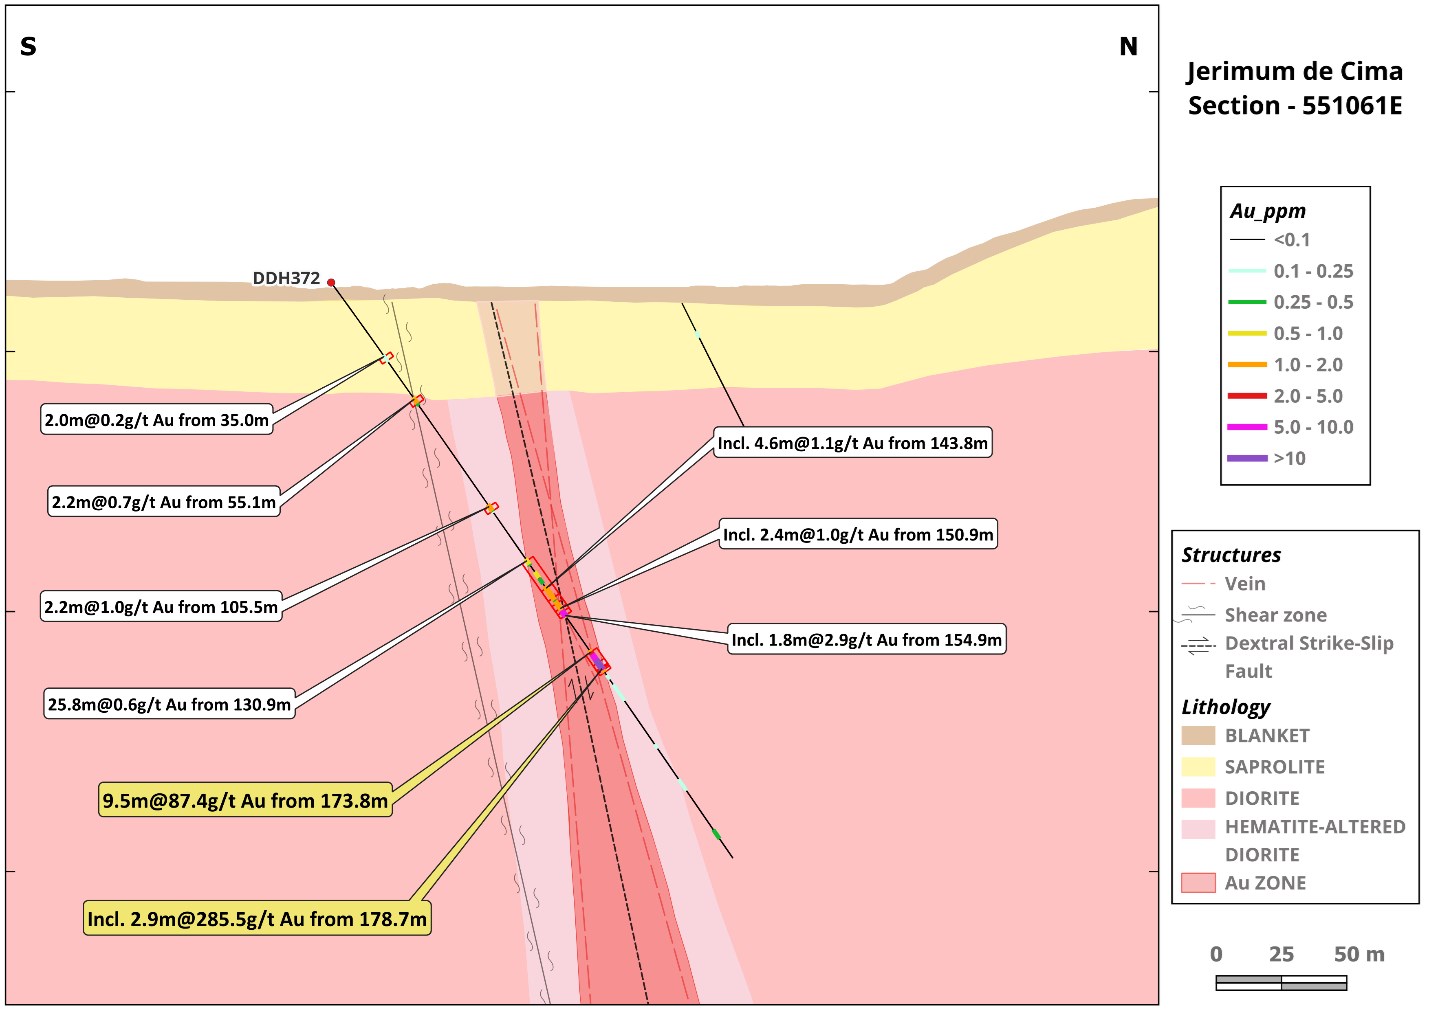Click the DIORITE color swatch
Viewport: 1429px width, 1010px height.
click(x=1198, y=798)
